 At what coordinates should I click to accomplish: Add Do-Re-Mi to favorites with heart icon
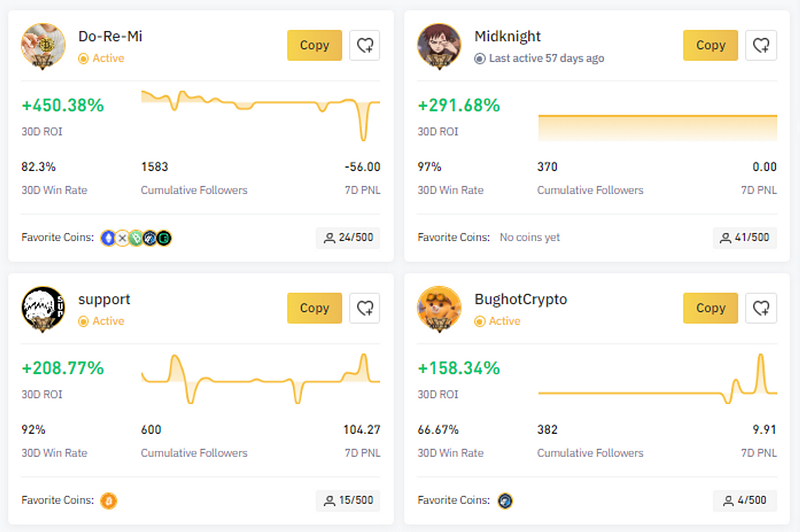[x=364, y=45]
